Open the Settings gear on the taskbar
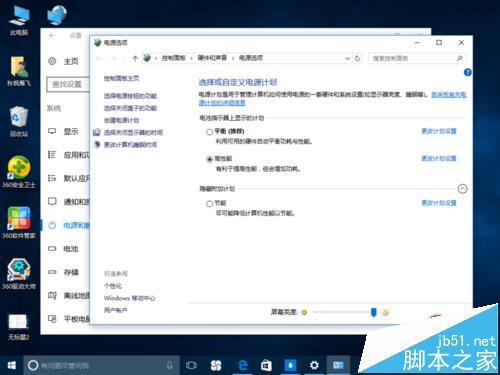The width and height of the screenshot is (500, 375). [314, 365]
